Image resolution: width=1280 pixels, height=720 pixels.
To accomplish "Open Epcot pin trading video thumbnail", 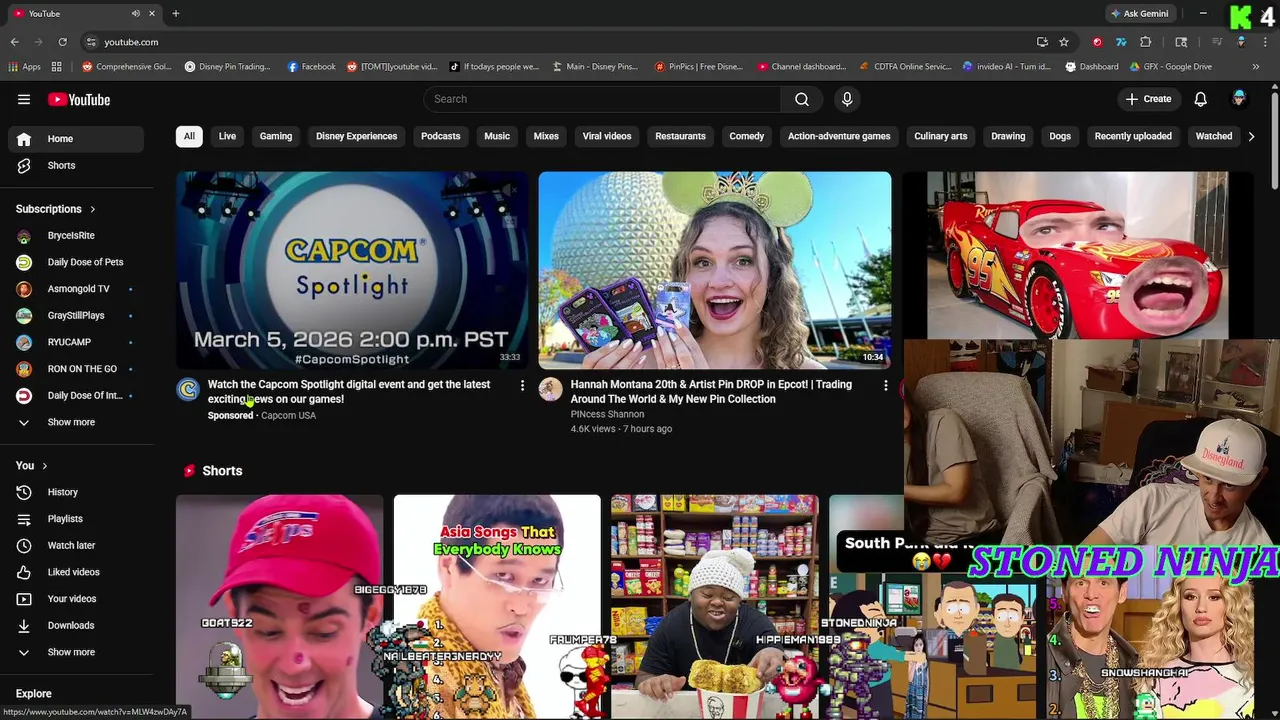I will (715, 270).
